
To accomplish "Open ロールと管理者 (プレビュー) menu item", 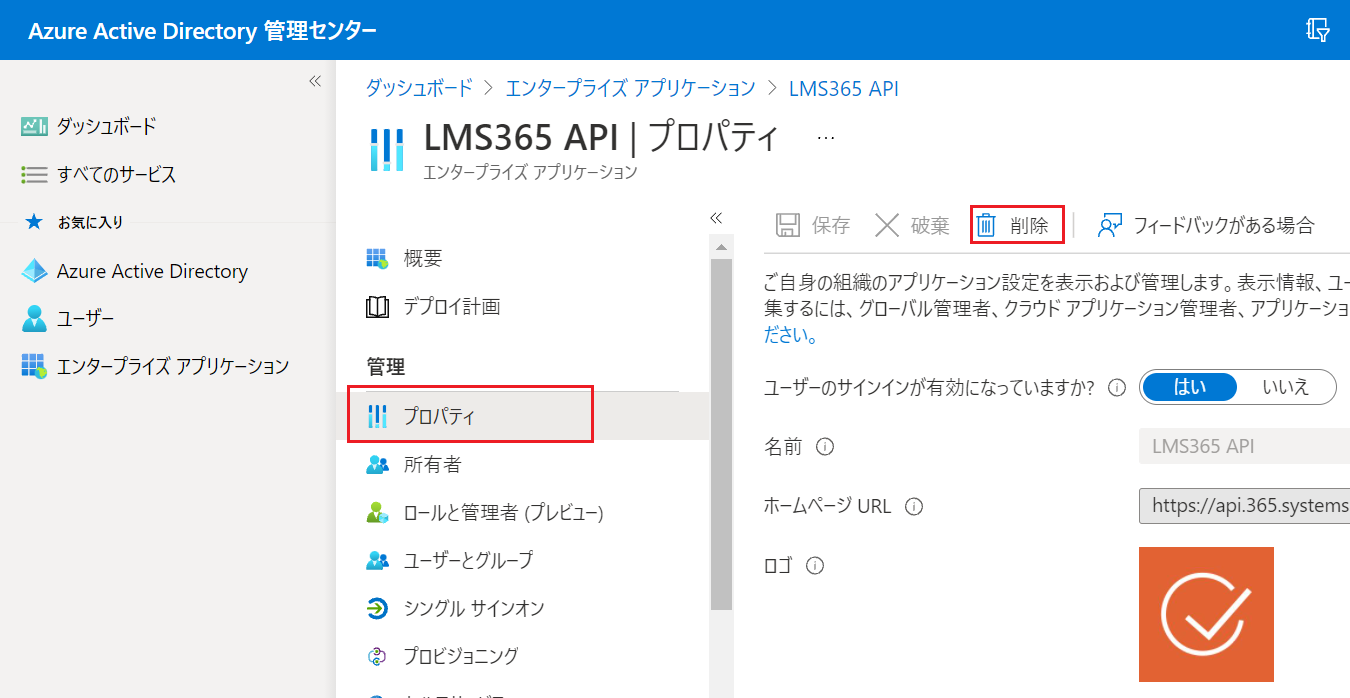I will pos(503,513).
